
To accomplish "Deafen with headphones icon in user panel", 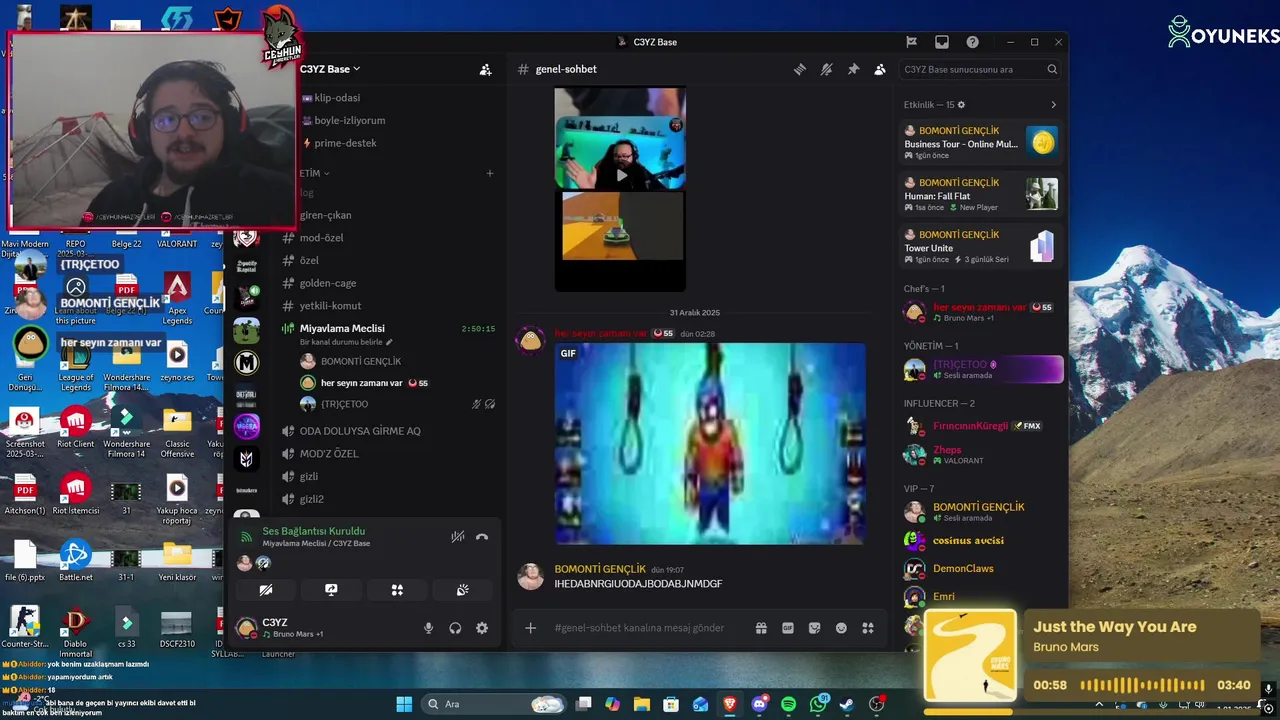I will click(x=455, y=628).
